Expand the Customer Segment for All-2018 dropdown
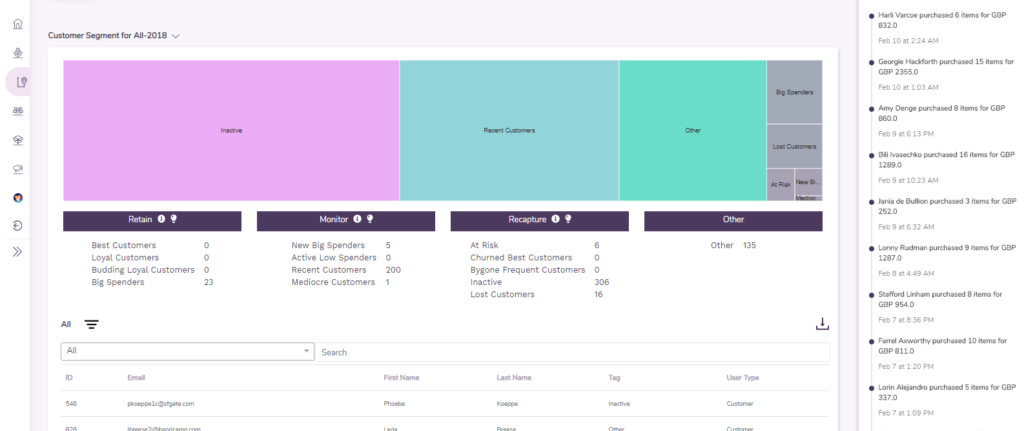 click(175, 36)
